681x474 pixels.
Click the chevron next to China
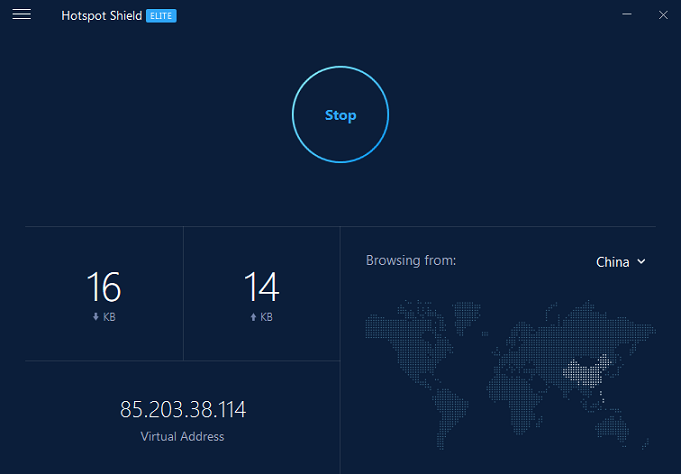[x=641, y=262]
